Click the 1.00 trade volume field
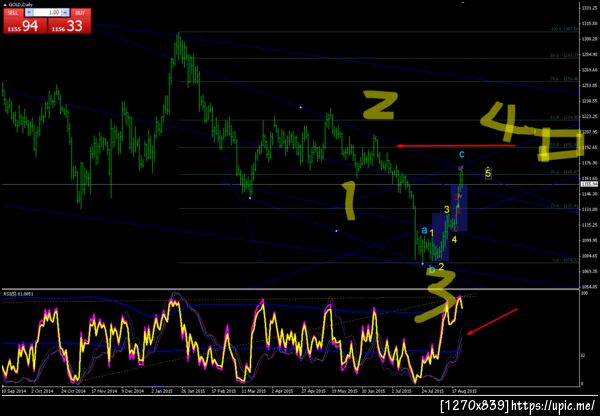Viewport: 600px width, 416px height. [48, 13]
